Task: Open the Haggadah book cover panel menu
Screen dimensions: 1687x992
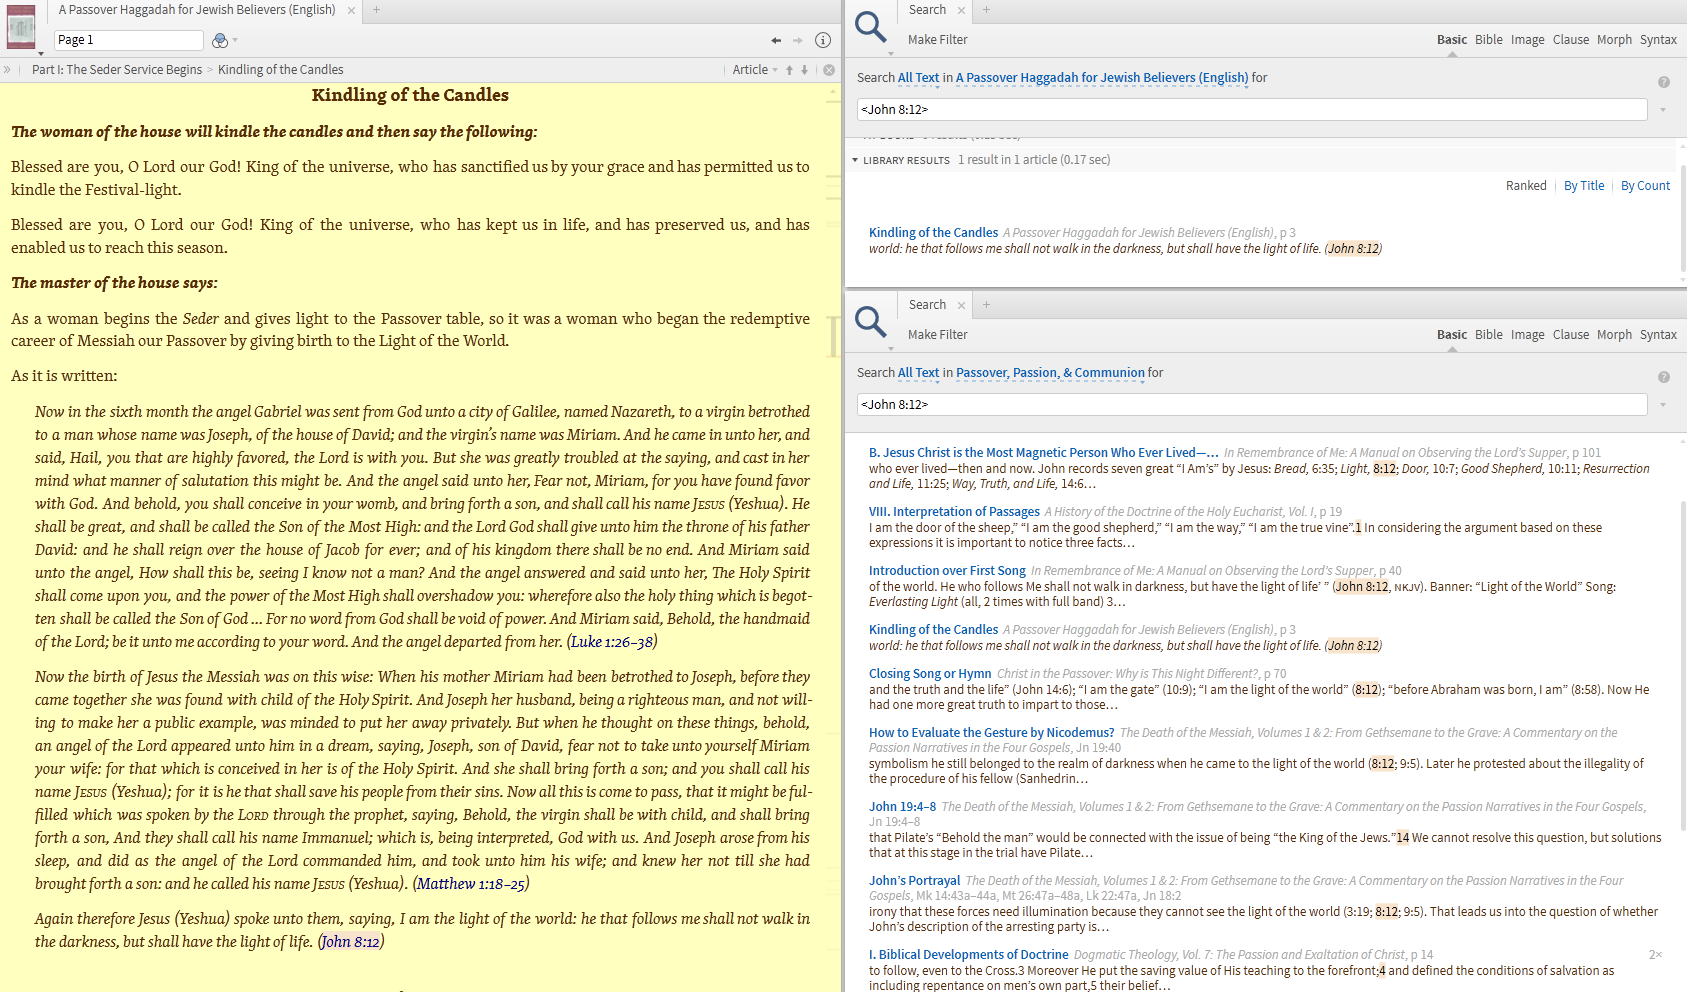Action: 21,27
